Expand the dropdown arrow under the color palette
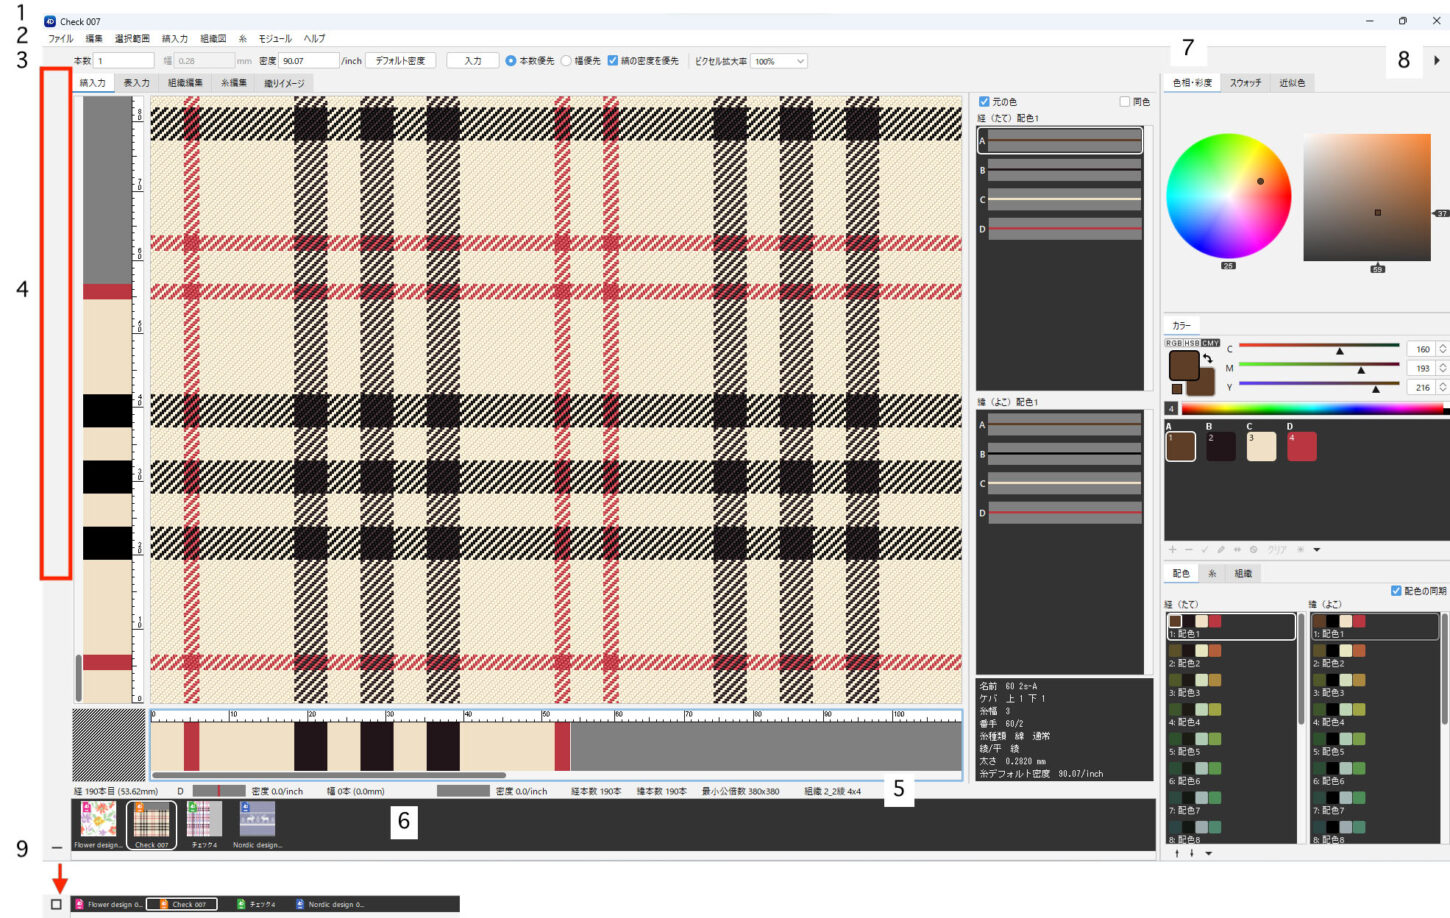 coord(1317,550)
